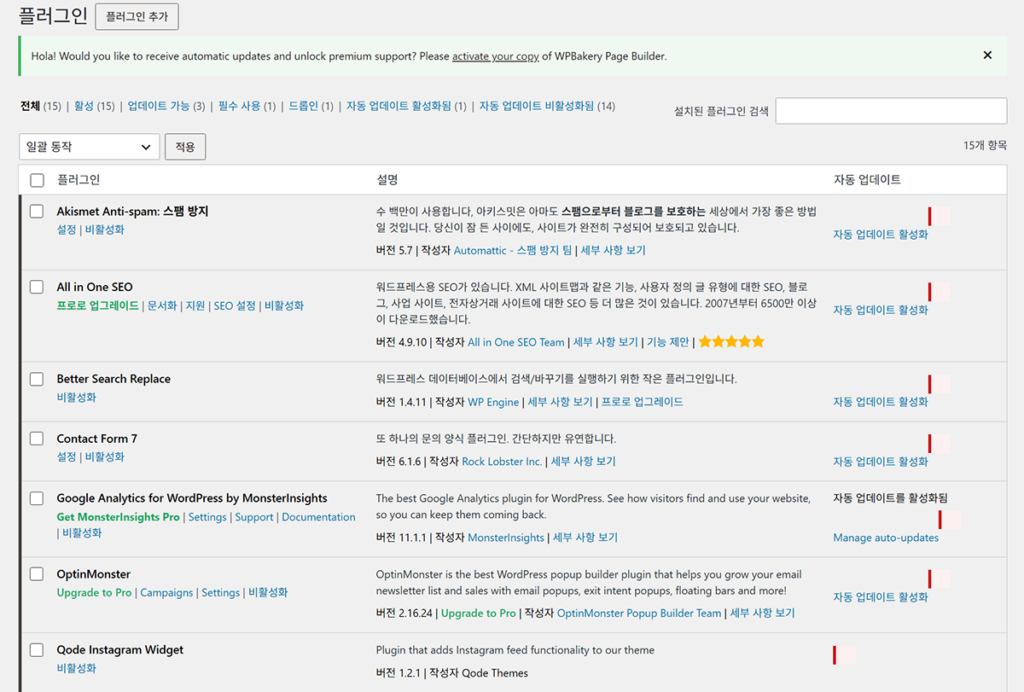Enable auto-update for All in One SEO

click(880, 310)
